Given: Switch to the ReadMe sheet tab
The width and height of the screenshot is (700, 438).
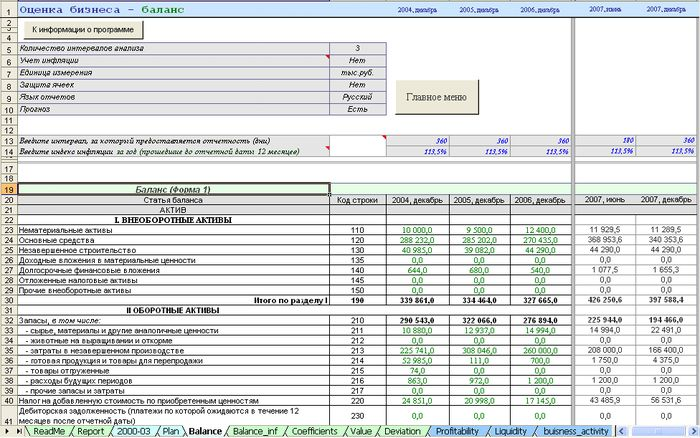Looking at the screenshot, I should click(x=48, y=431).
